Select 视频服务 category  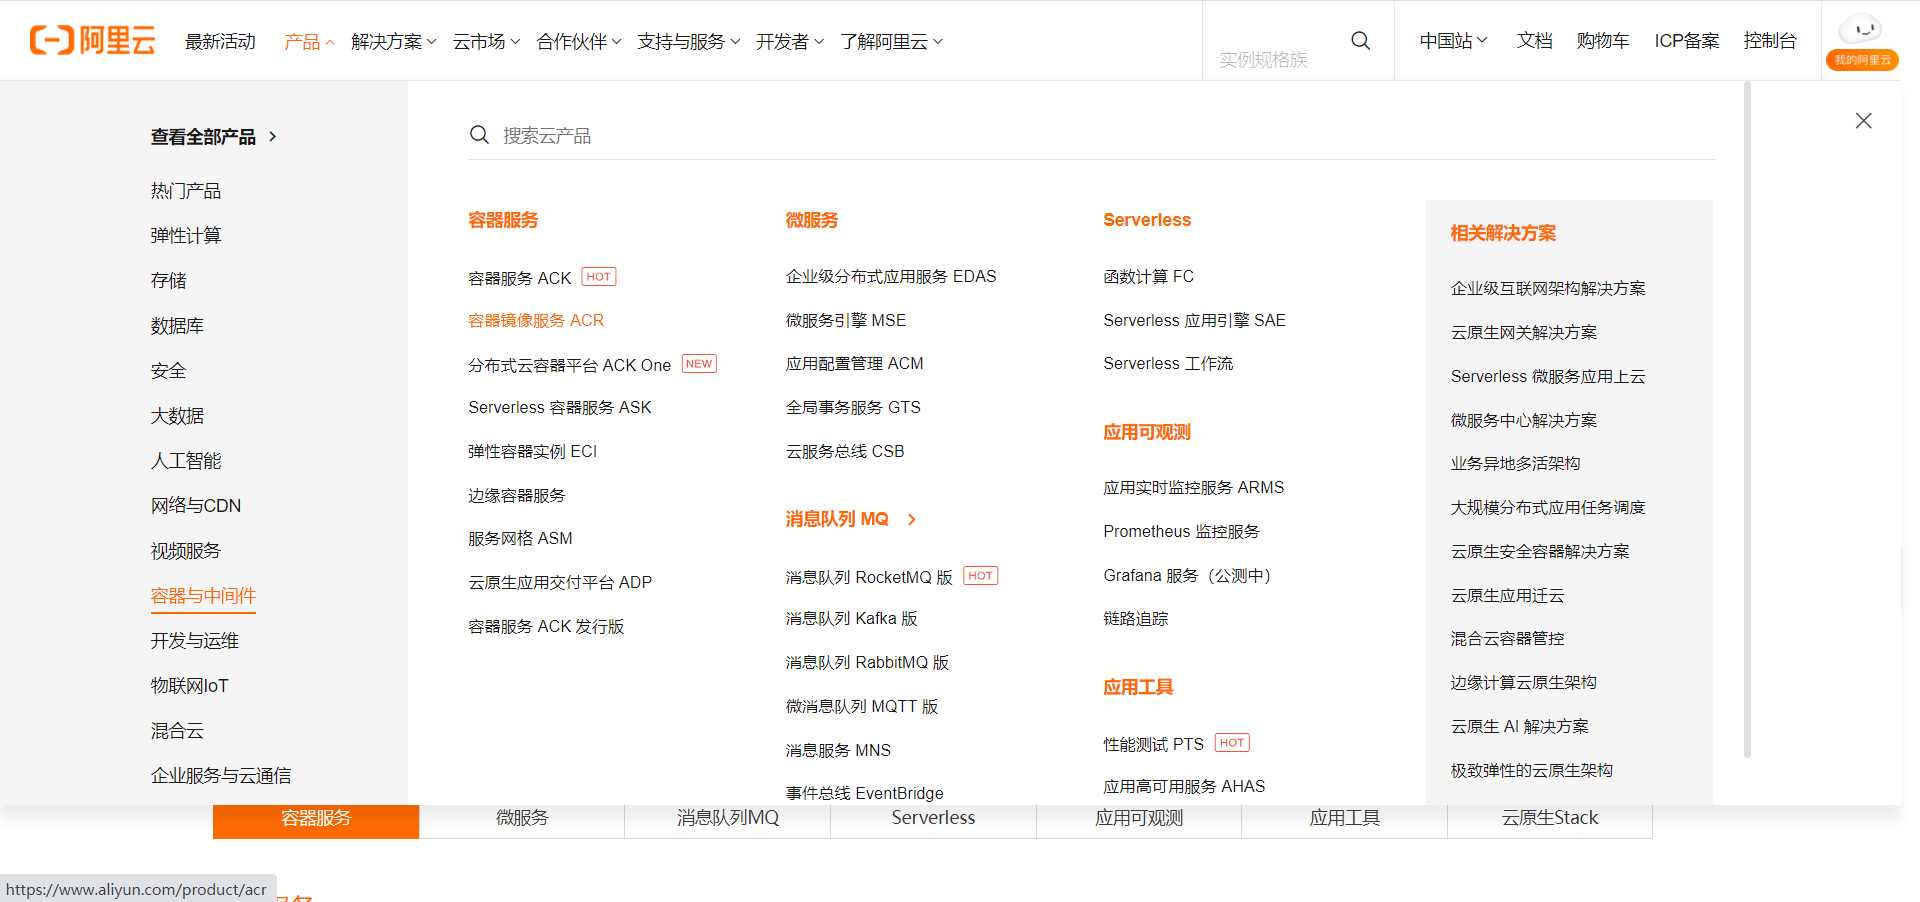click(x=186, y=551)
